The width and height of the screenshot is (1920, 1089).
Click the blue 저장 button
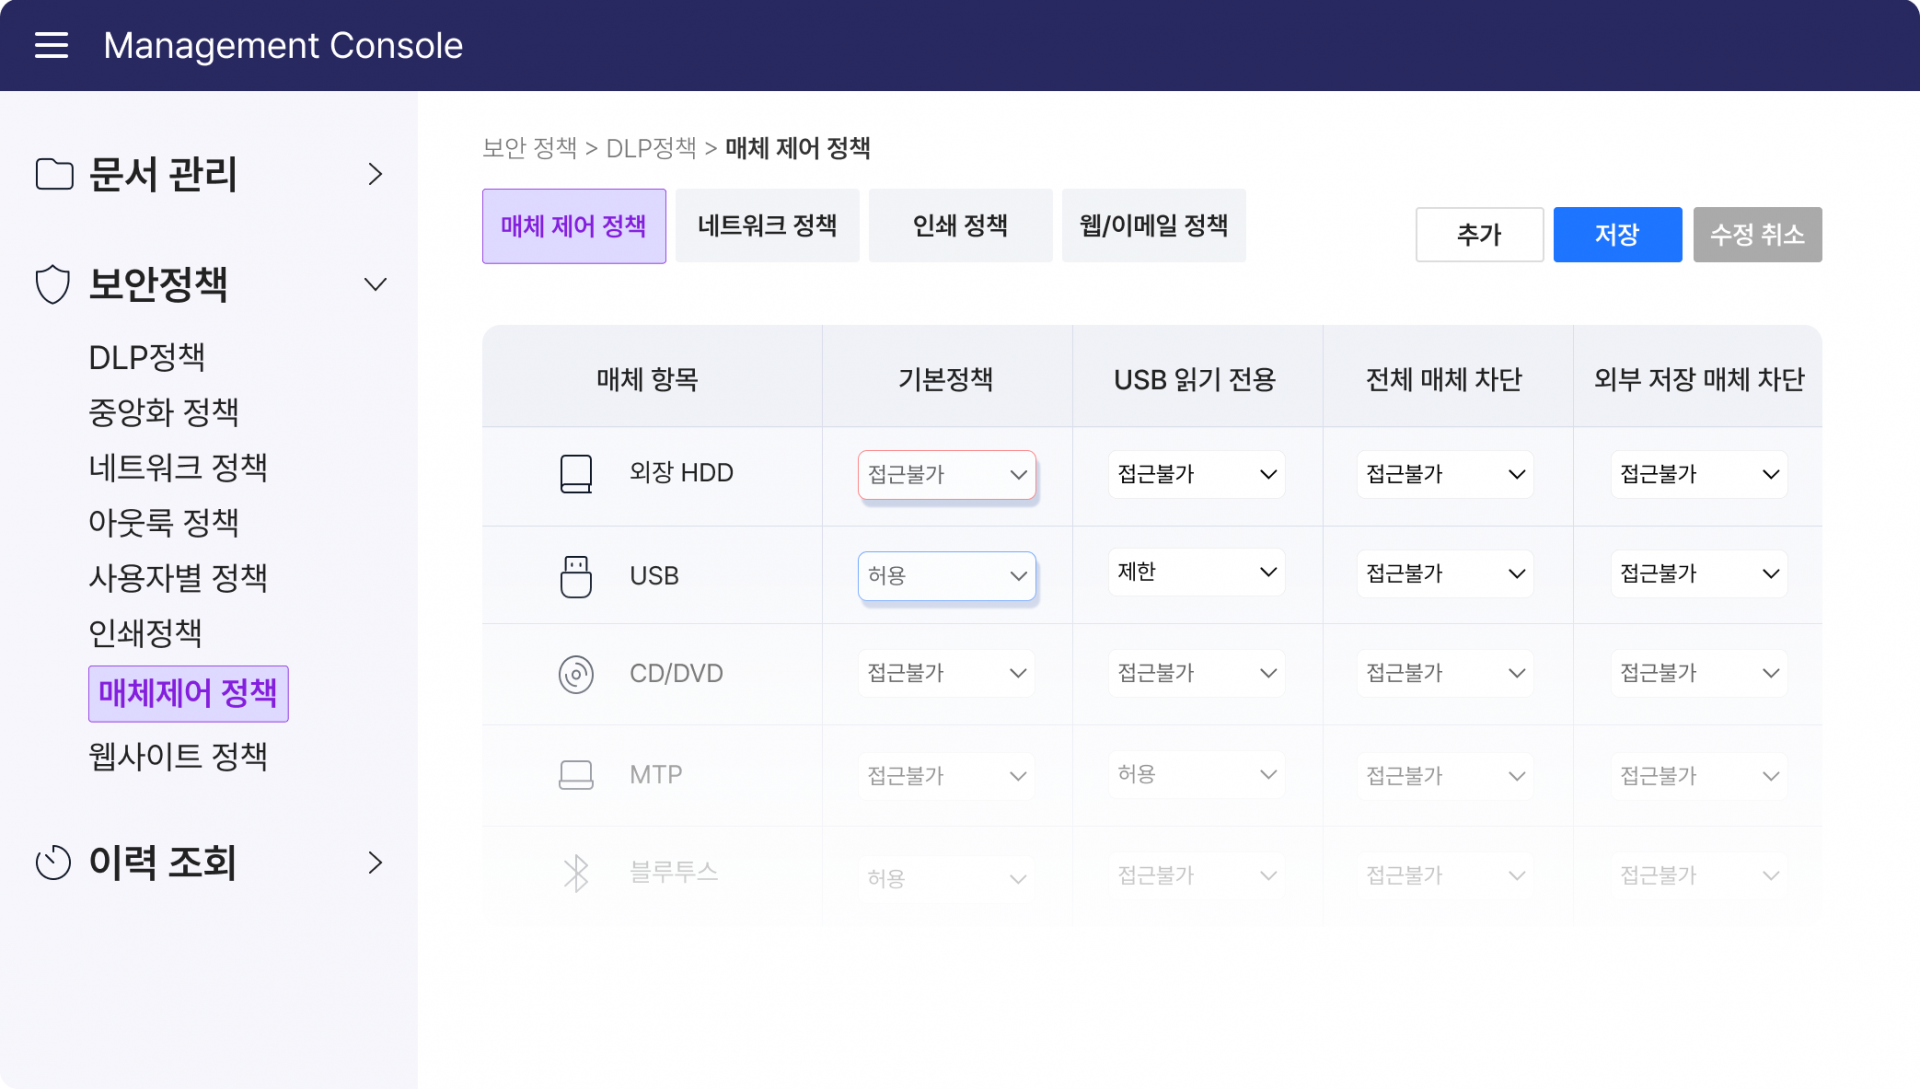(x=1618, y=235)
